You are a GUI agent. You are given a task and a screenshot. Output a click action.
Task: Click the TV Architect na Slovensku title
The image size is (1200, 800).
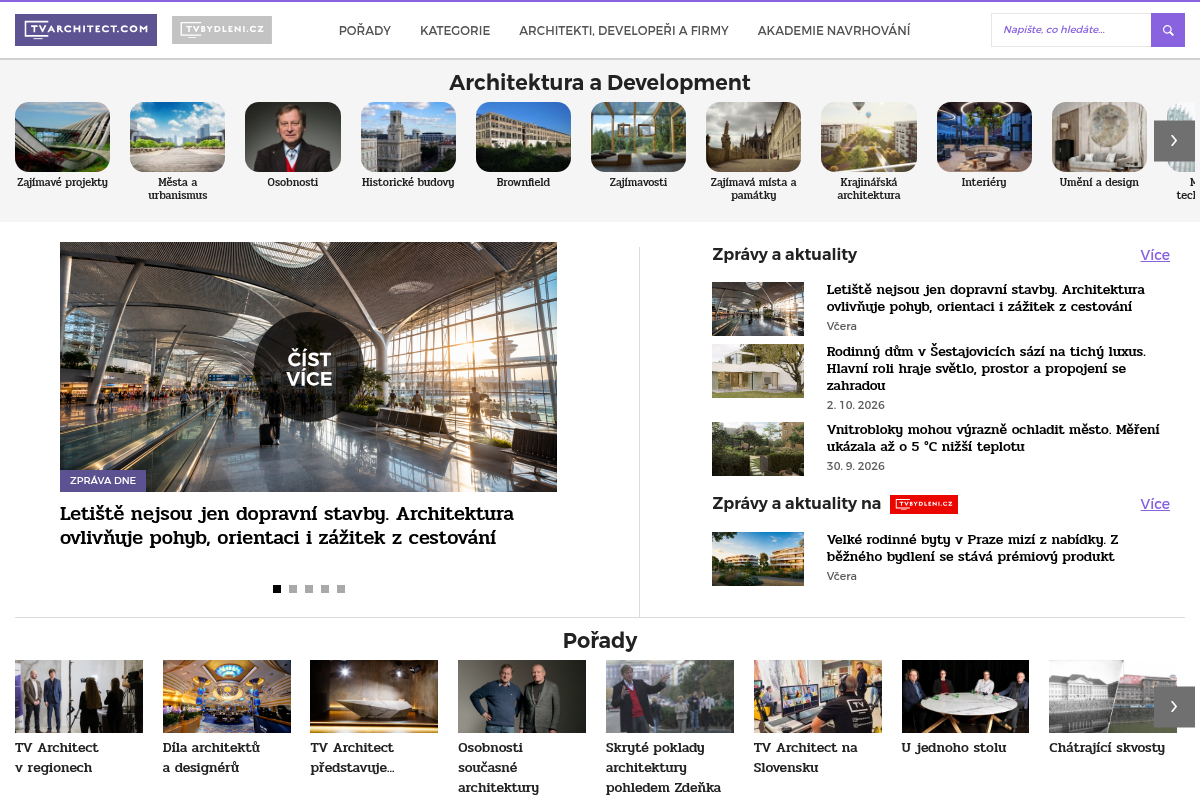pyautogui.click(x=806, y=758)
